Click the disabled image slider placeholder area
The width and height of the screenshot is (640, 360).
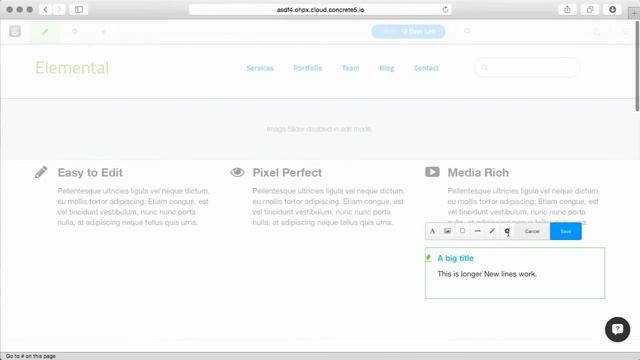[319, 129]
